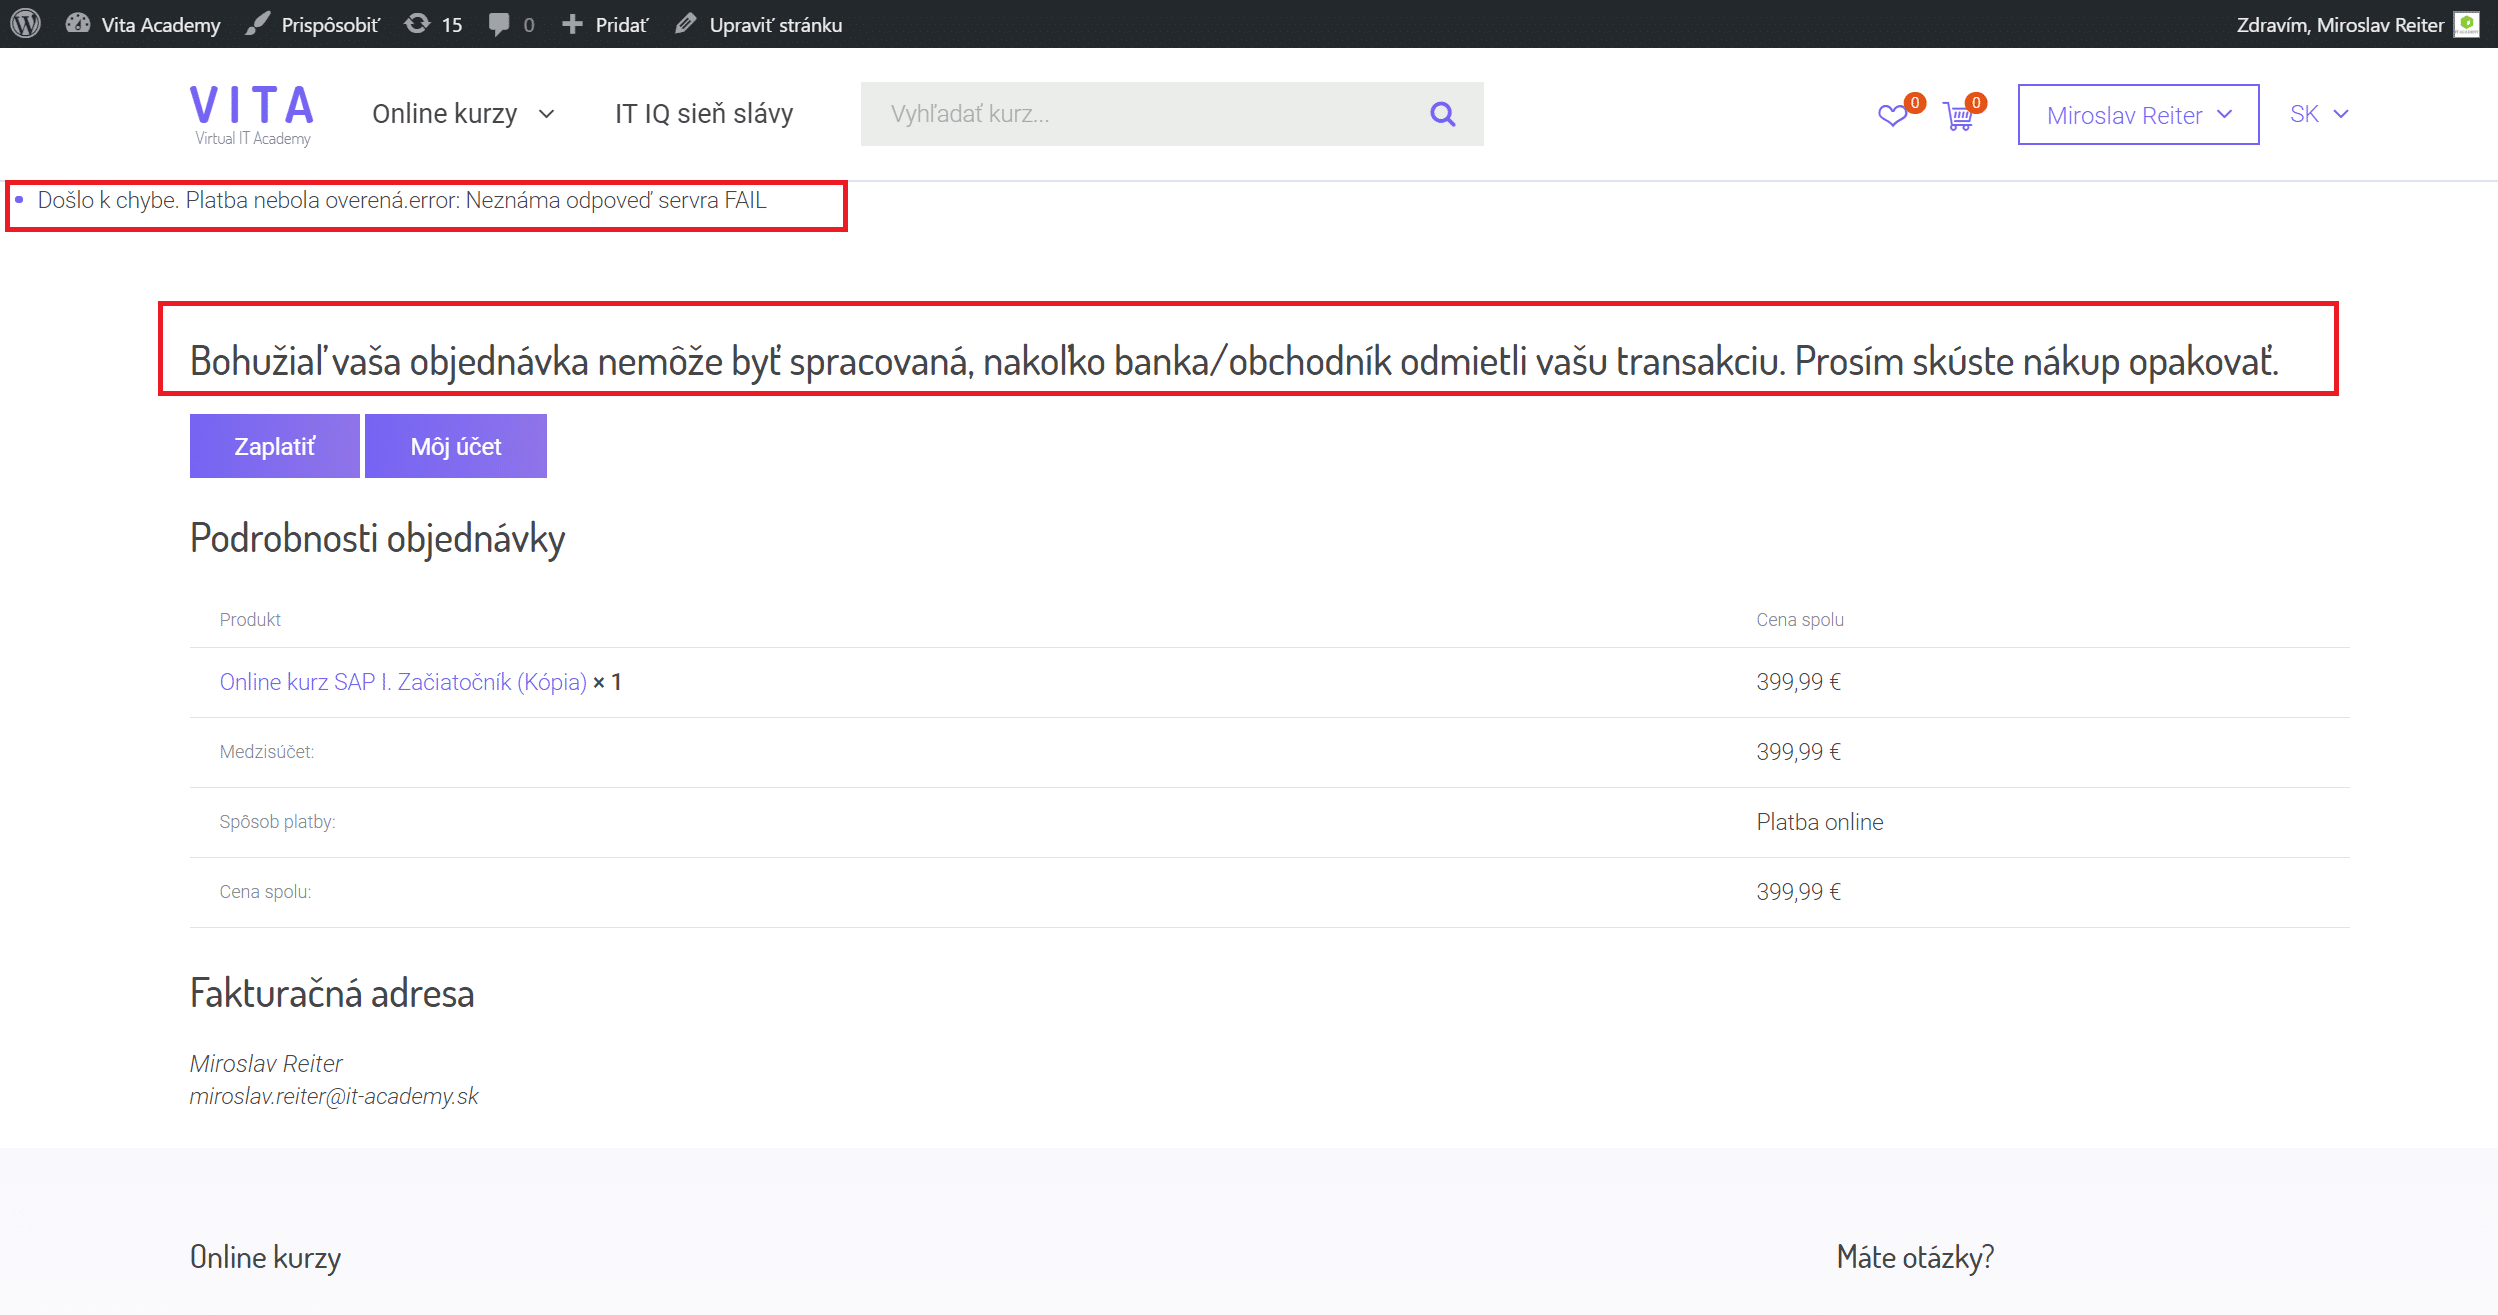Click the Spôsob platby row label
Viewport: 2498px width, 1315px height.
click(x=277, y=822)
